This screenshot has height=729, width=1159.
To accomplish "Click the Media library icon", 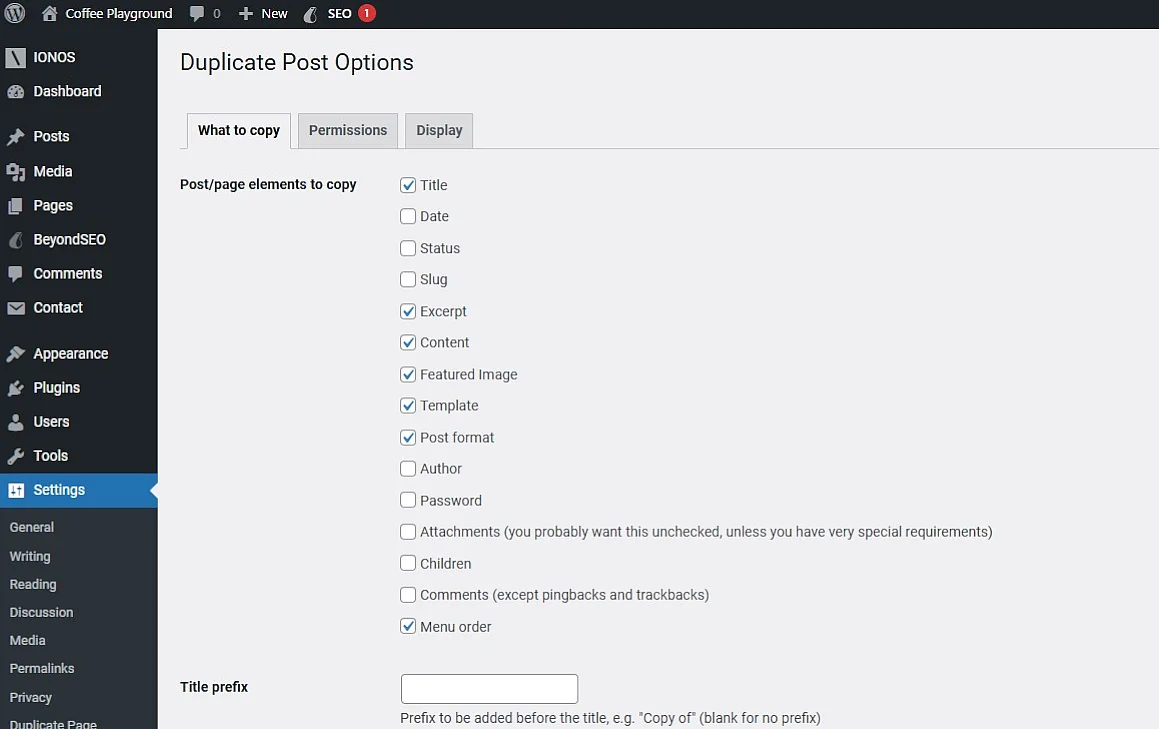I will click(16, 172).
